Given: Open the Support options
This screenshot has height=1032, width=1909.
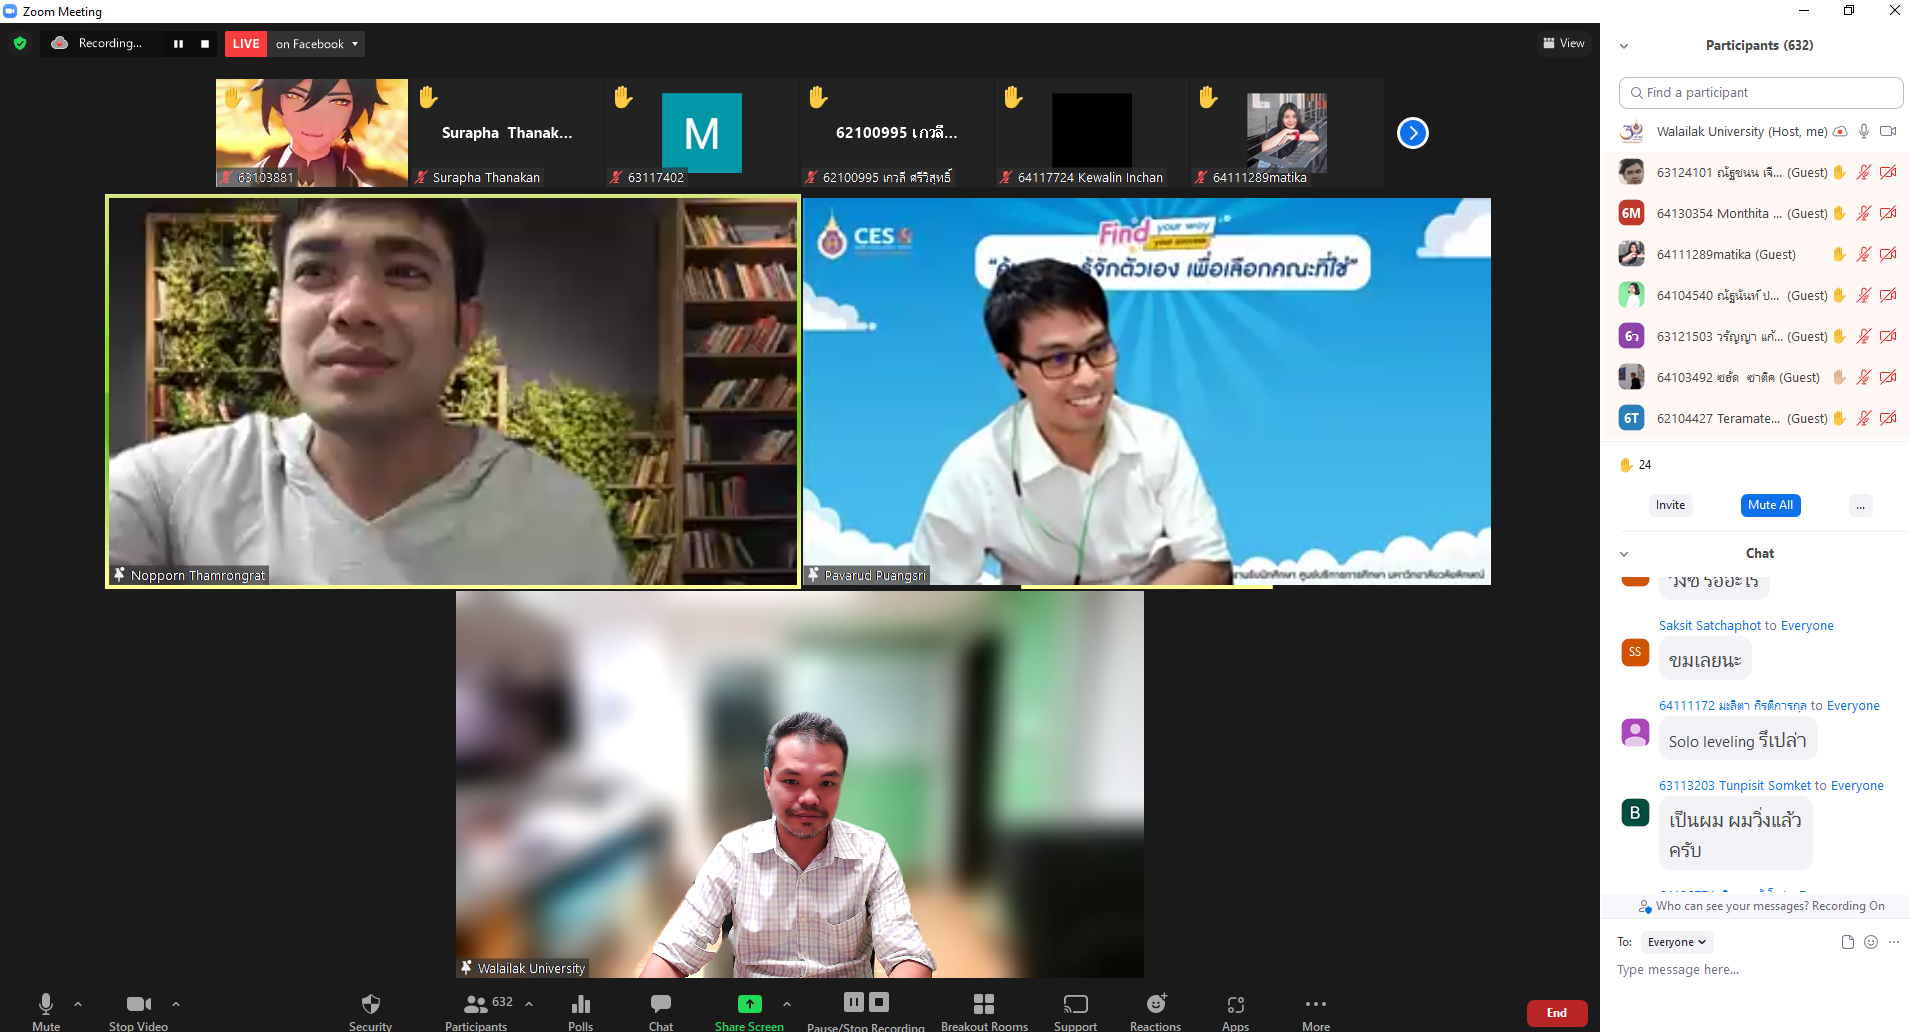Looking at the screenshot, I should [1075, 1010].
